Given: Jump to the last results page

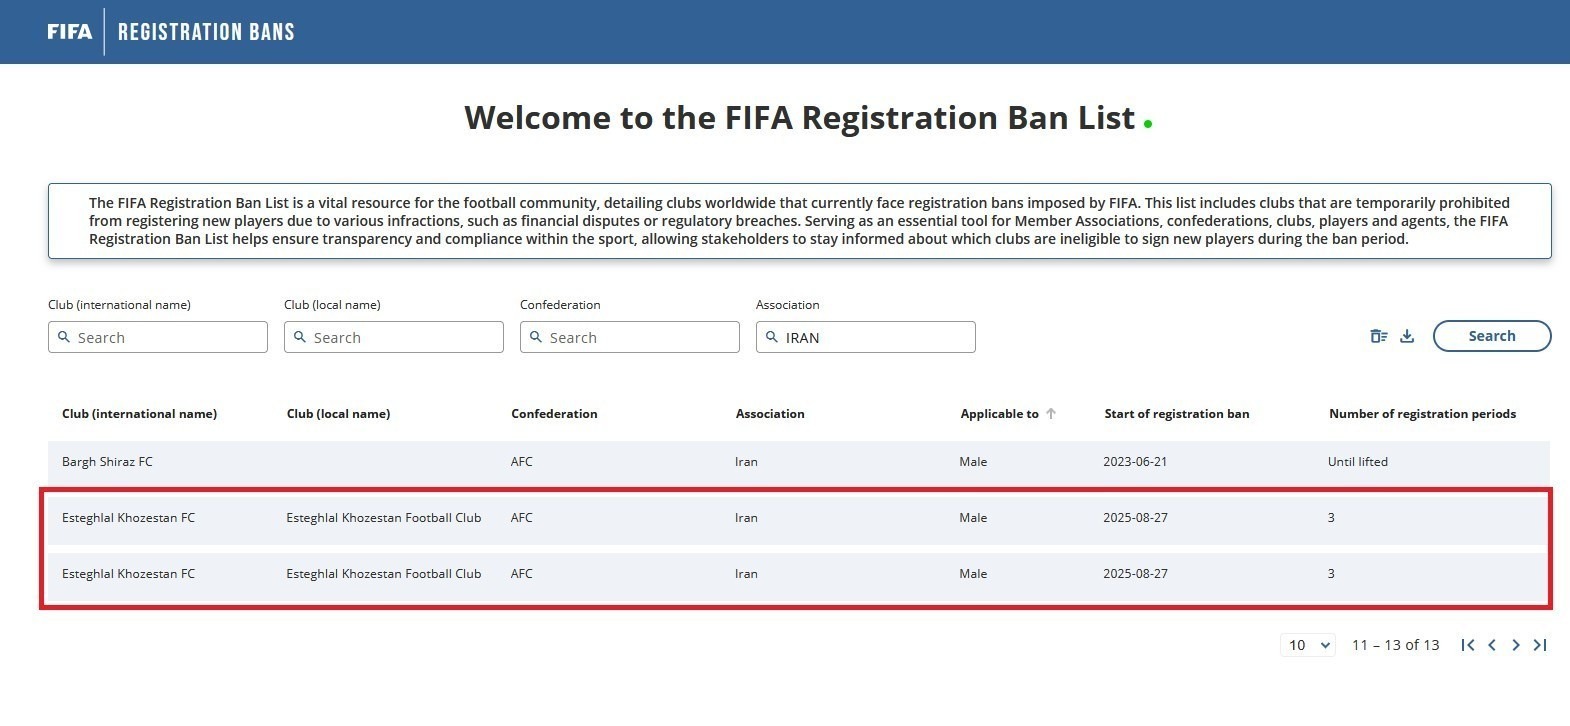Looking at the screenshot, I should (x=1540, y=645).
